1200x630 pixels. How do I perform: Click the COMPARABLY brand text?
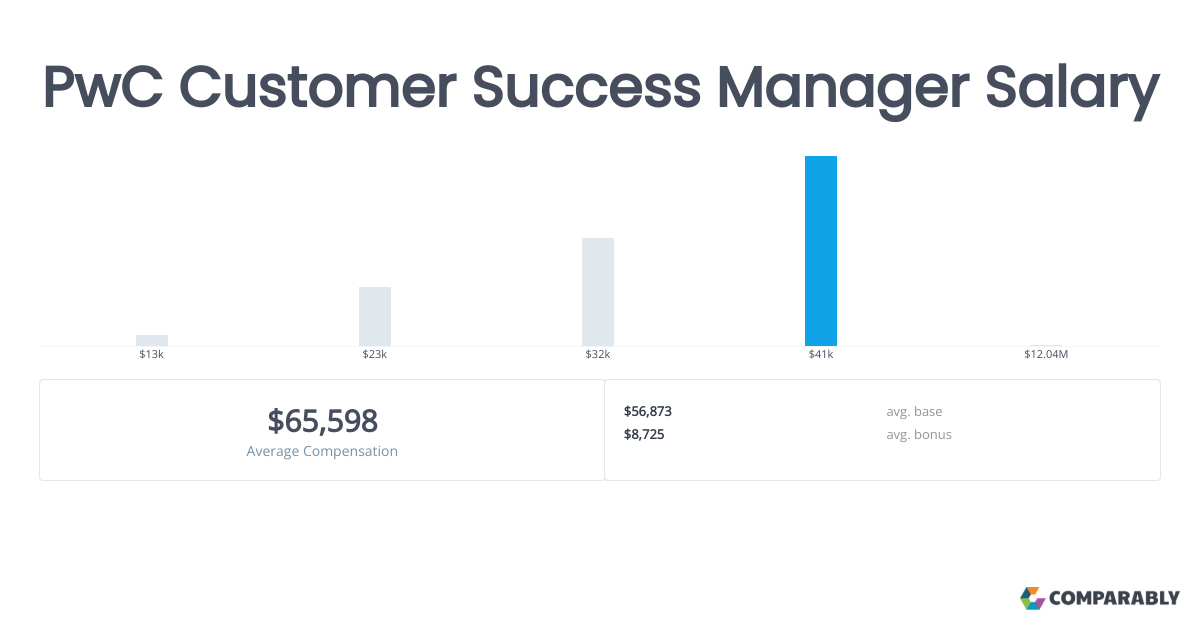(1115, 599)
